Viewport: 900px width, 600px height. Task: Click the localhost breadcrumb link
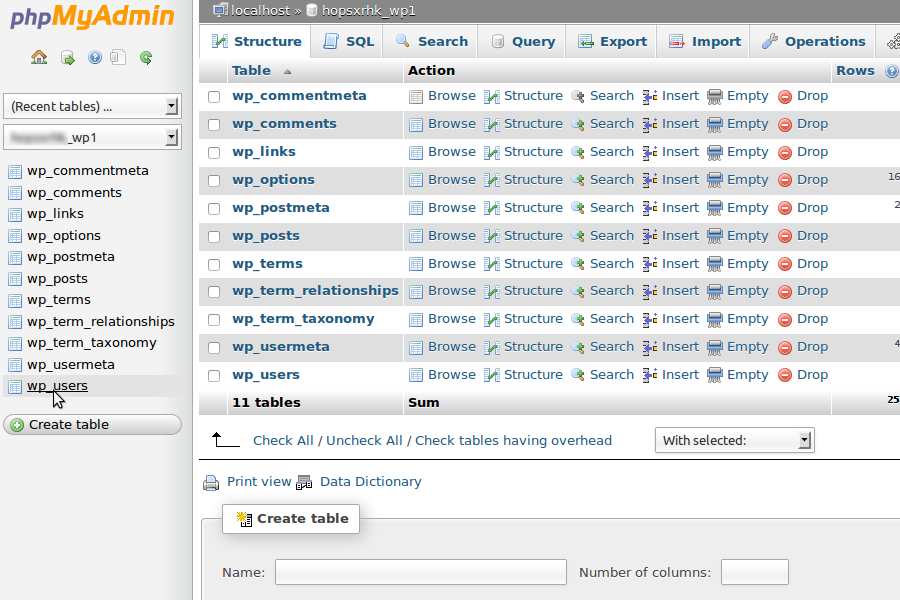pos(261,10)
